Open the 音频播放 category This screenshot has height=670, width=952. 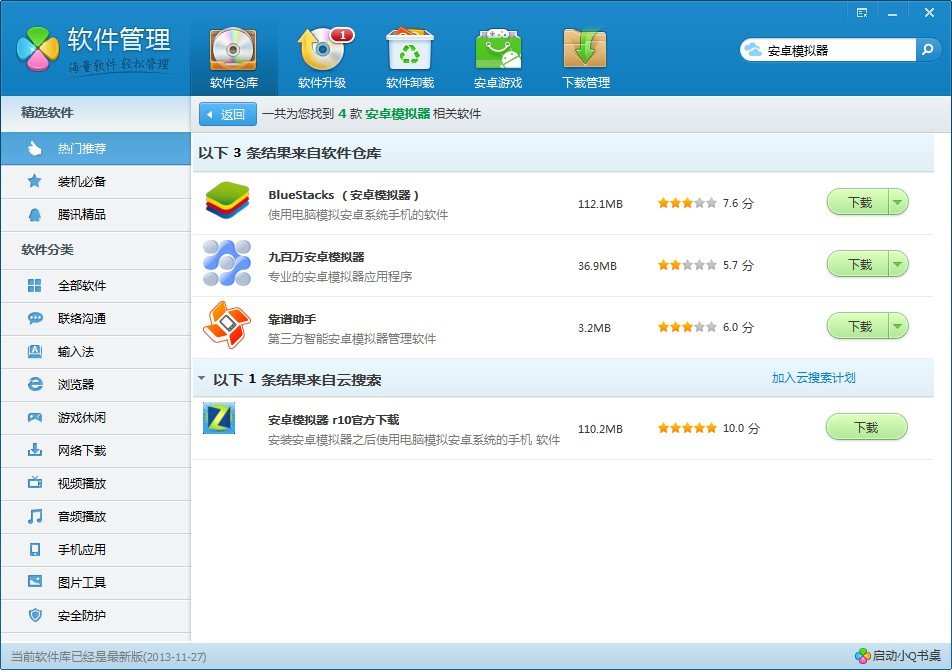click(95, 516)
